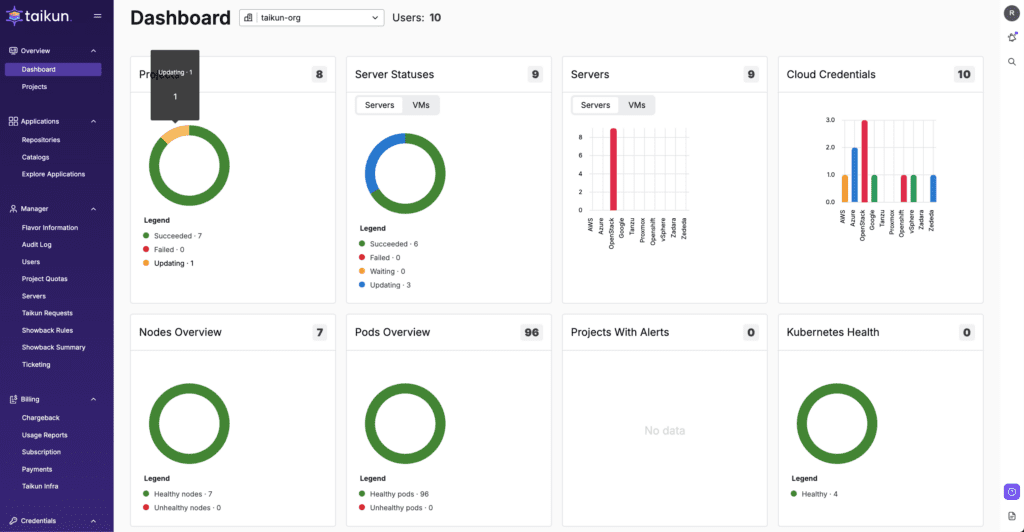Click the red OpenStack bar in Servers chart
This screenshot has width=1024, height=532.
point(613,170)
